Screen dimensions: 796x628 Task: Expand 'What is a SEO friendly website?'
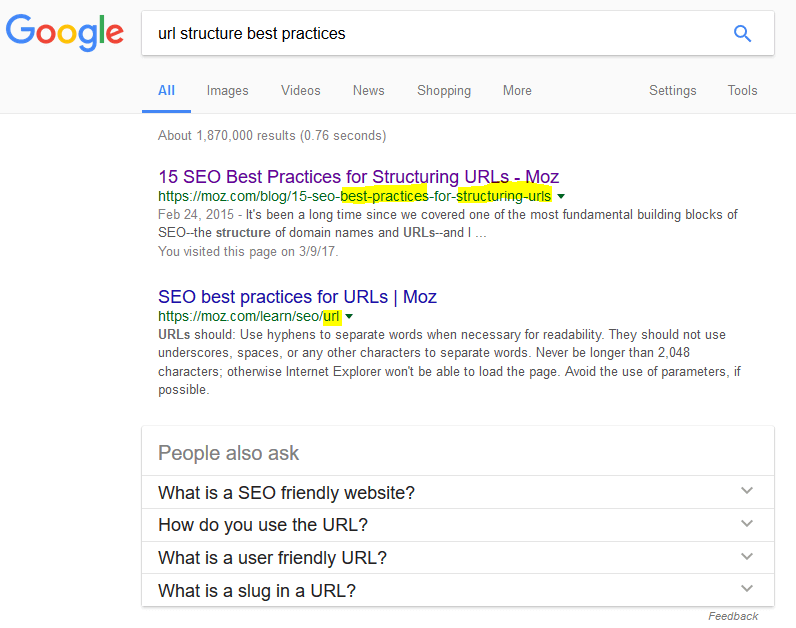click(458, 492)
